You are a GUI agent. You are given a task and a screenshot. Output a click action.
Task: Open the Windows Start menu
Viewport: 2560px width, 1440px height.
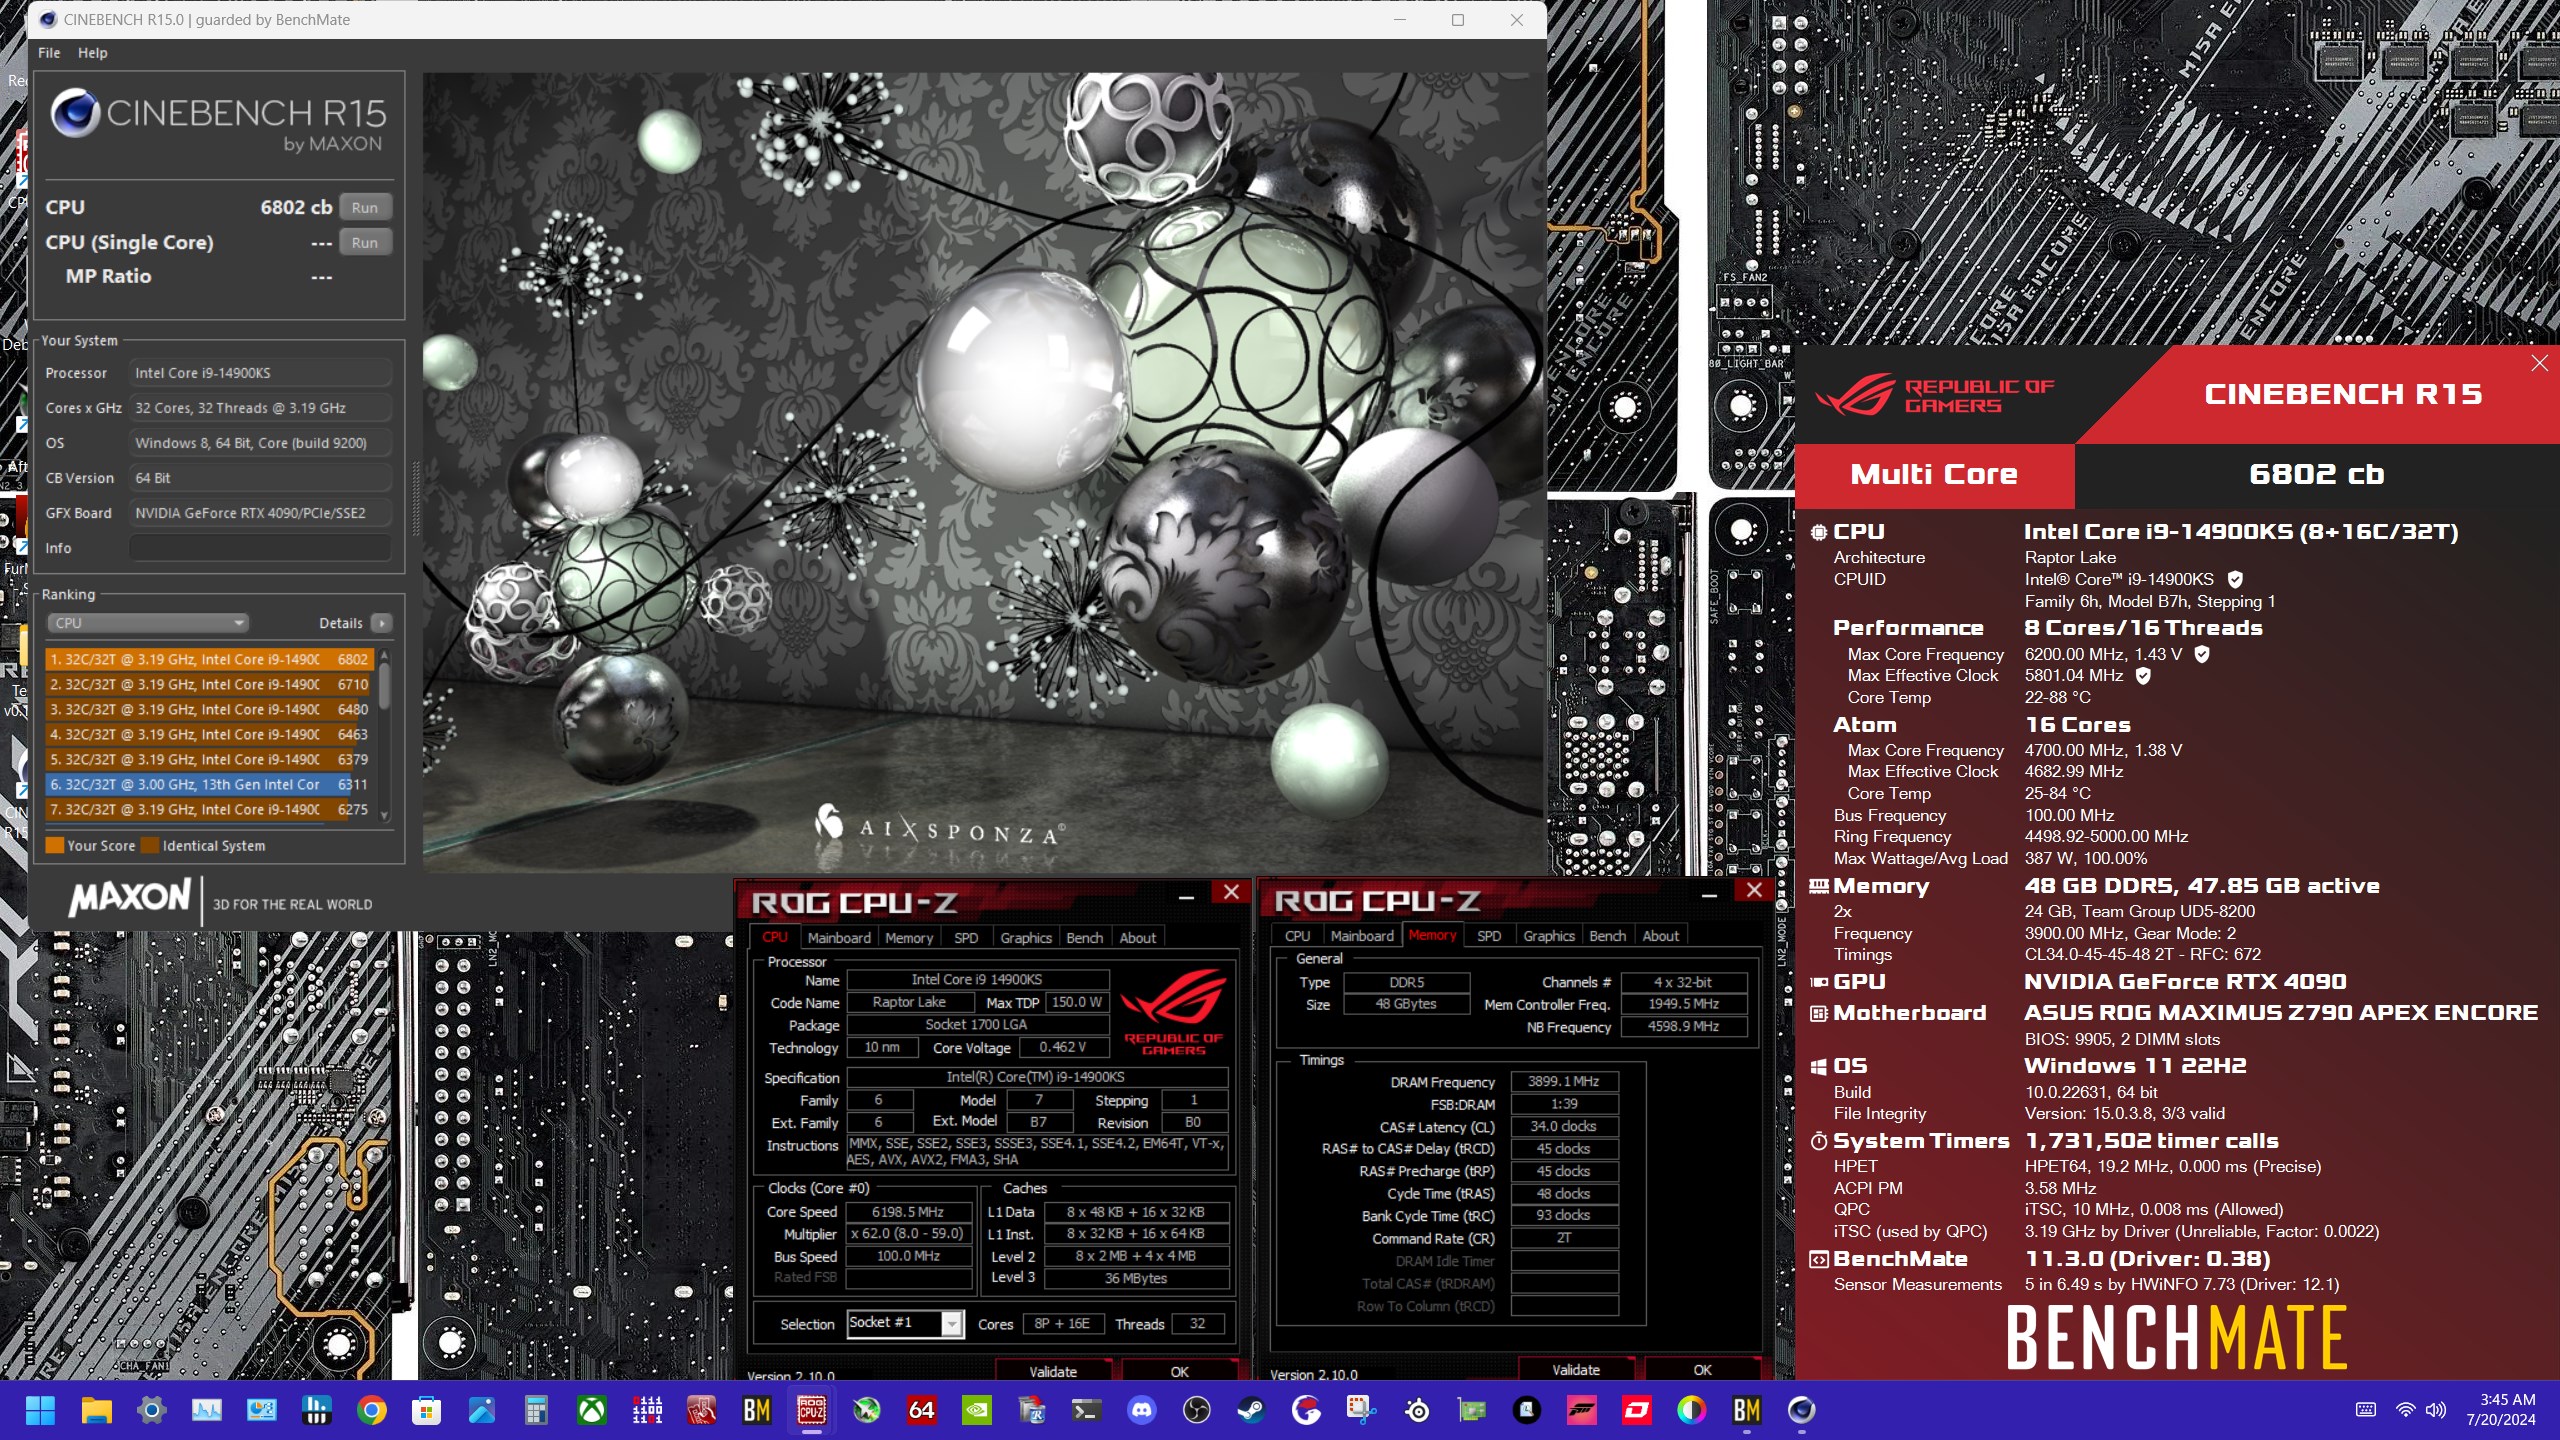41,1410
